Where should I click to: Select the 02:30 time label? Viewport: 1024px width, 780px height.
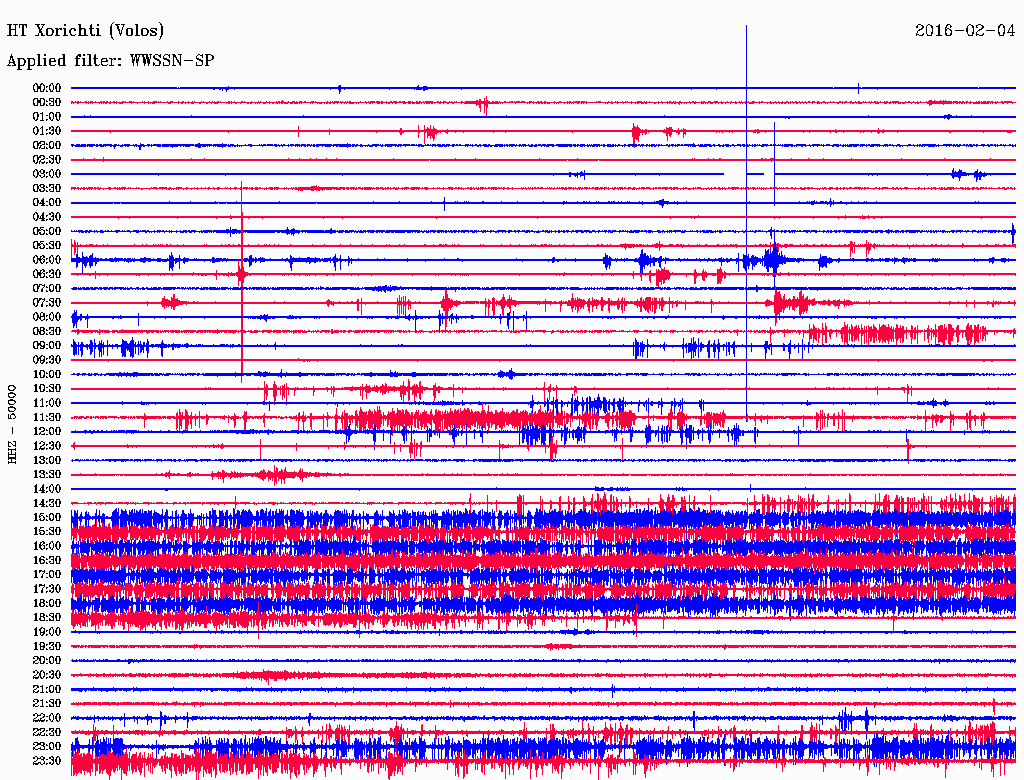[x=47, y=159]
